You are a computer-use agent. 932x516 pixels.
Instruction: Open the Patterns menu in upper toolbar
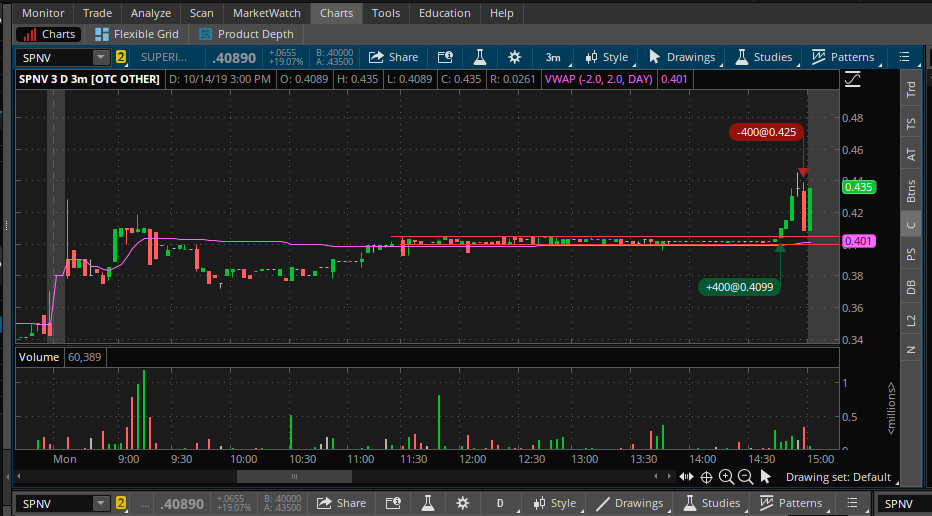(843, 58)
